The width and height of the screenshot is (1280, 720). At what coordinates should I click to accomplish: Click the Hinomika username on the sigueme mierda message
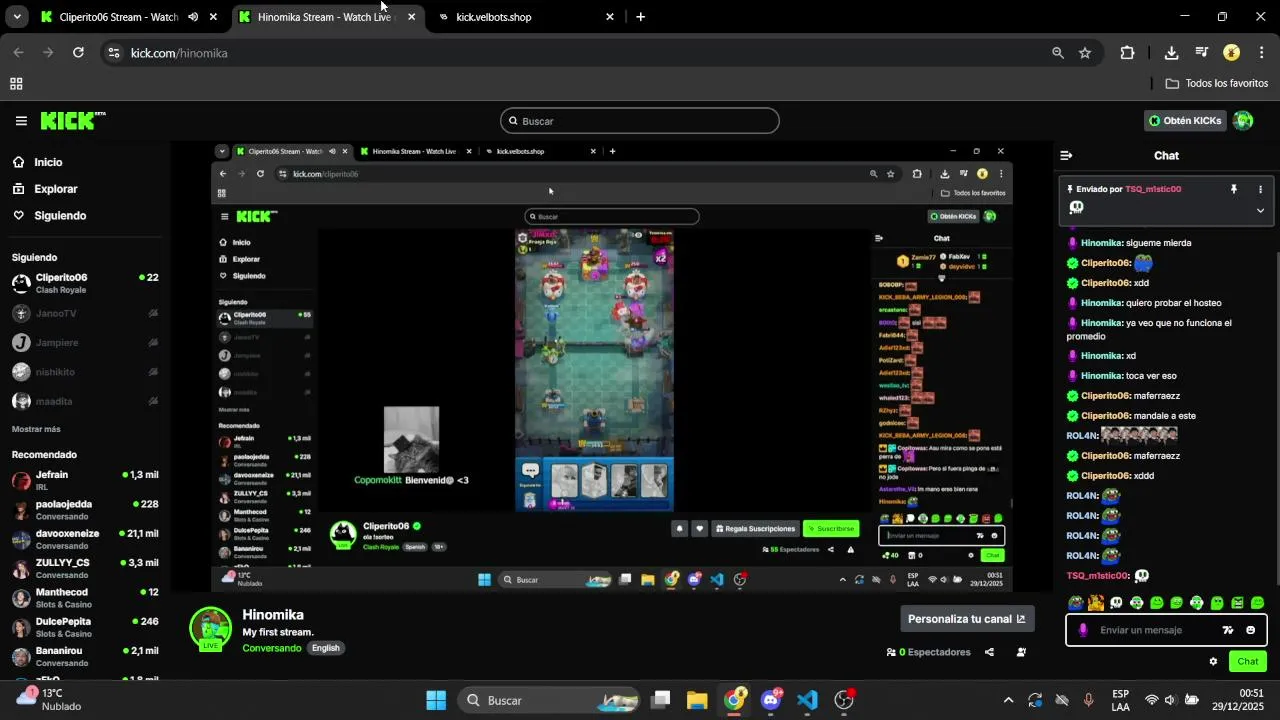1101,243
